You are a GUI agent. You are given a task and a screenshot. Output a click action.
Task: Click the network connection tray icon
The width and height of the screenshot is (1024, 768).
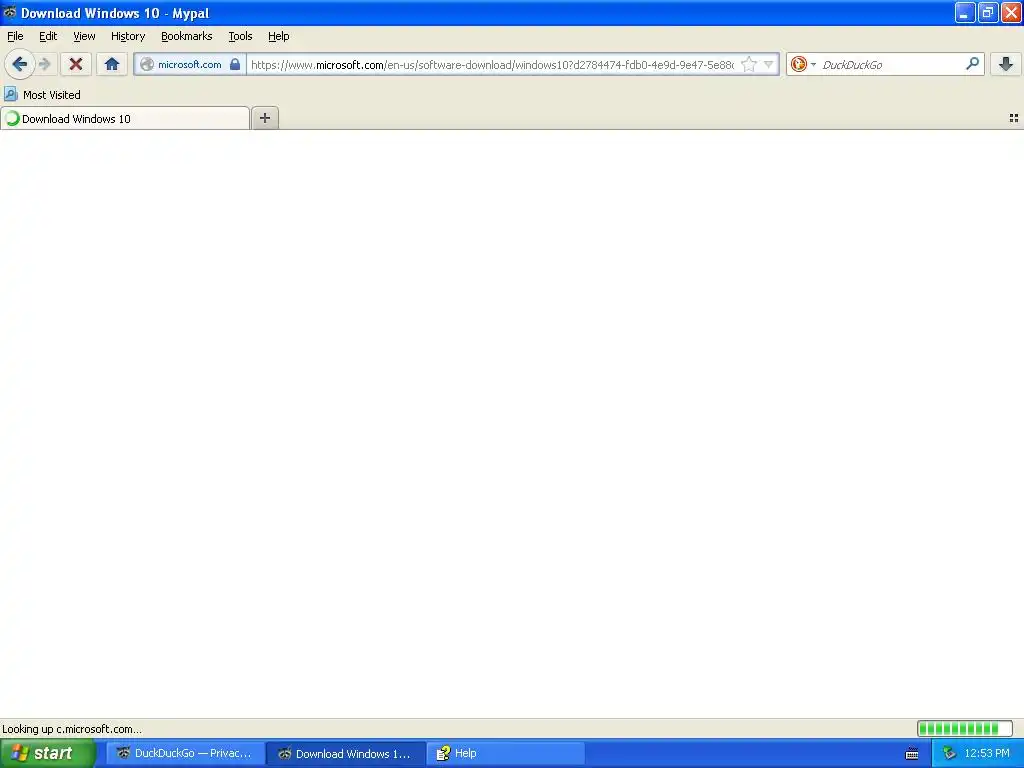point(949,753)
